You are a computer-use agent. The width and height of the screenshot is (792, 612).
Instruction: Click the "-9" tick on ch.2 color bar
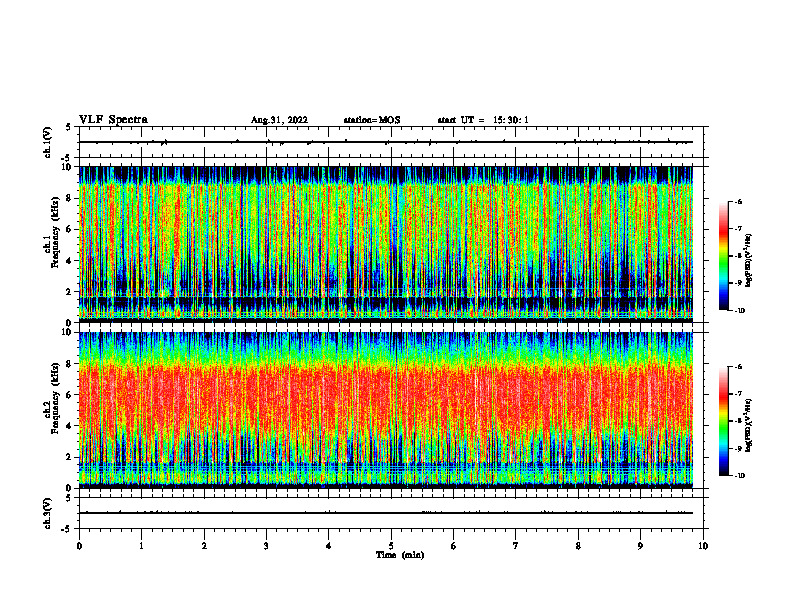click(x=738, y=448)
